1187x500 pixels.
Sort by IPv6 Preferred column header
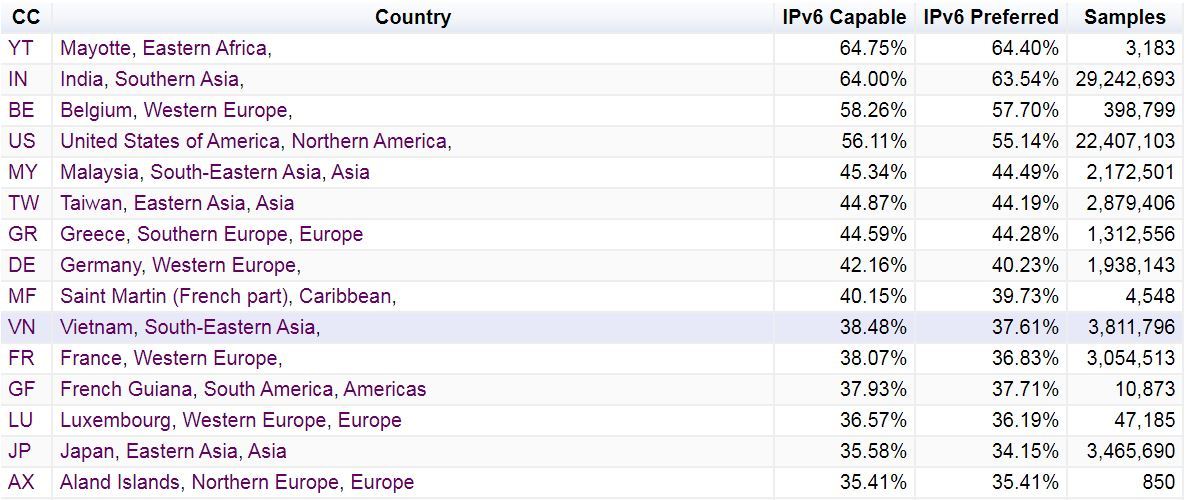[990, 17]
